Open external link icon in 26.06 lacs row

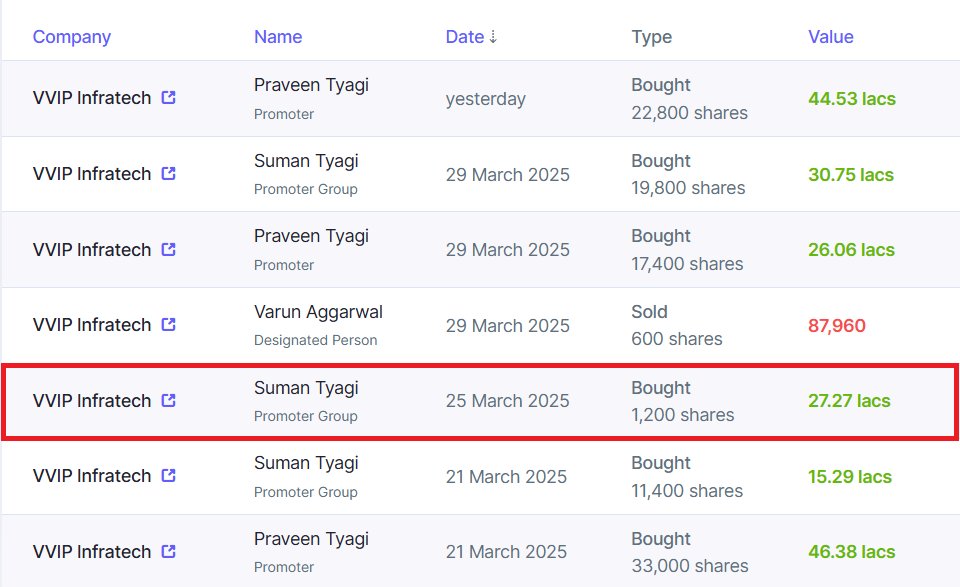click(x=168, y=249)
